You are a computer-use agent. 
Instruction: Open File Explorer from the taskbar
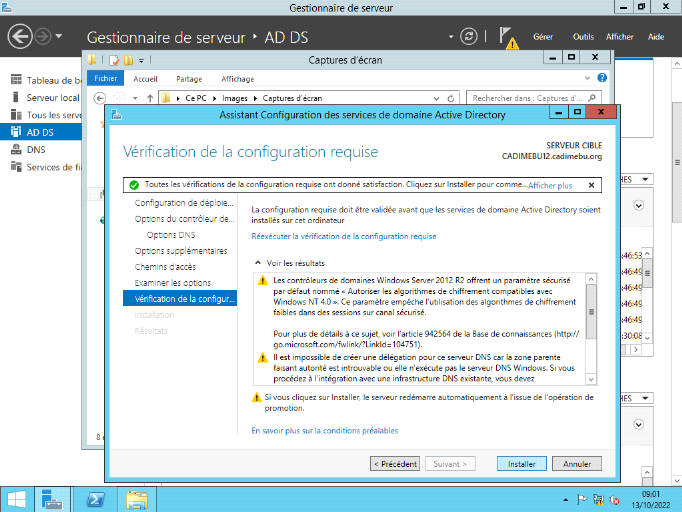click(x=137, y=499)
